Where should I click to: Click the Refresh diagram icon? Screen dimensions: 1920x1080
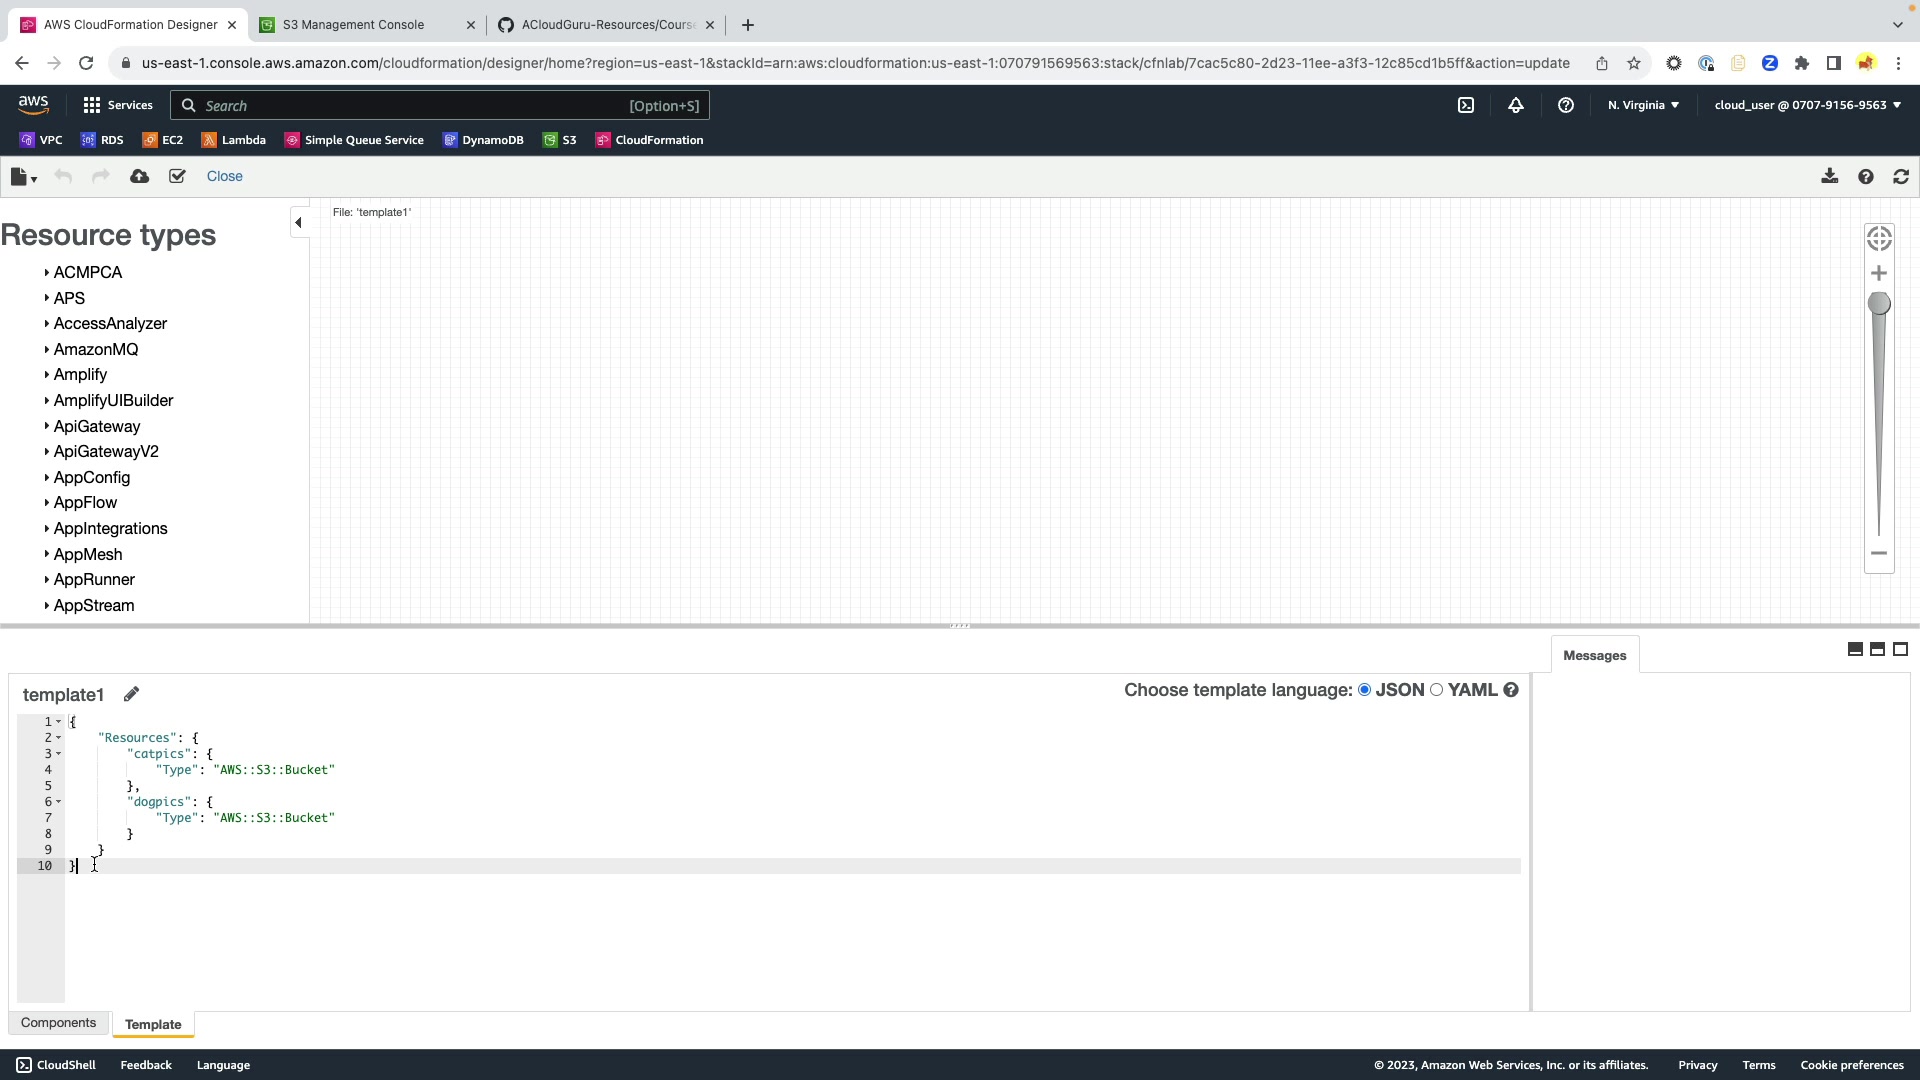tap(1901, 177)
